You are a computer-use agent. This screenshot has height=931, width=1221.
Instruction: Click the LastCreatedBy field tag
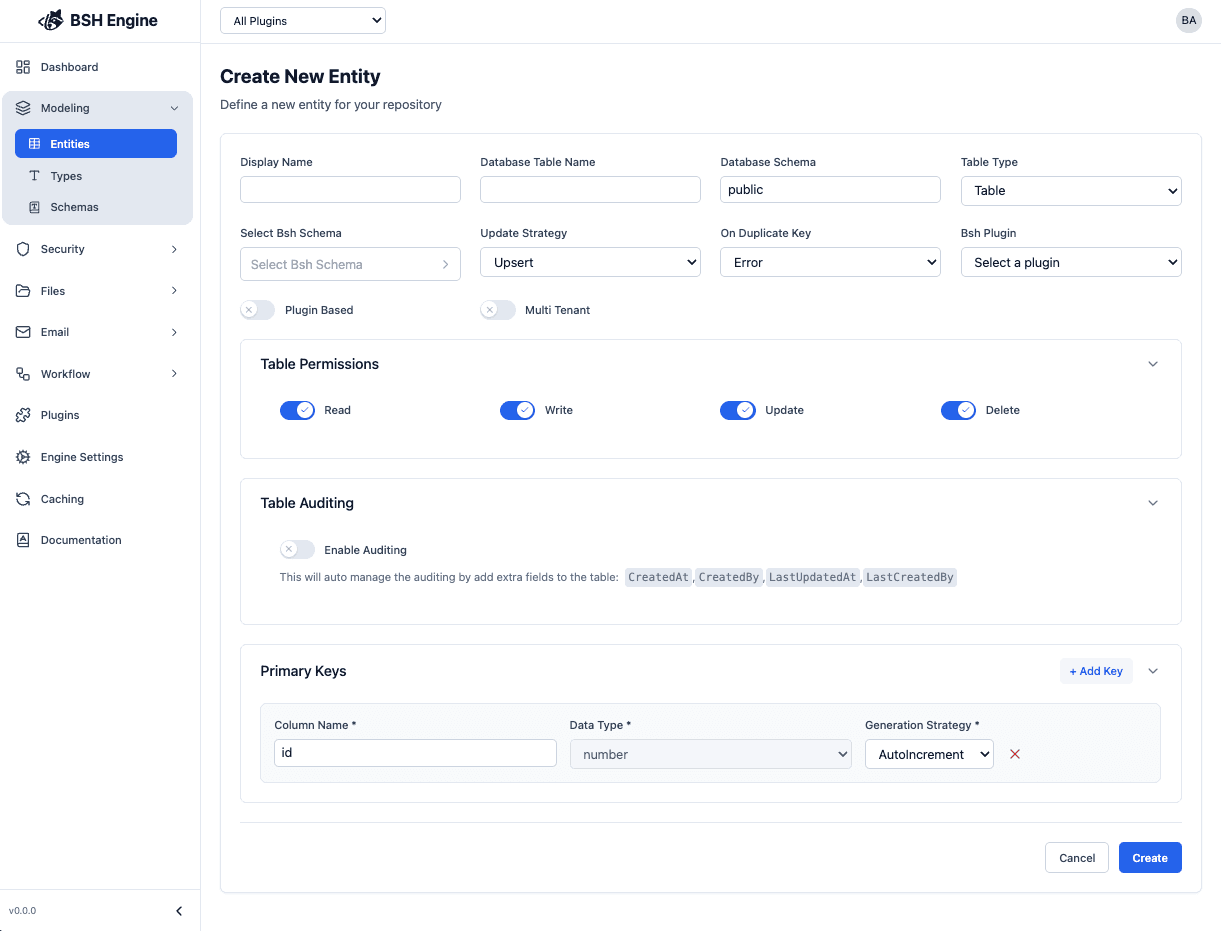(910, 577)
